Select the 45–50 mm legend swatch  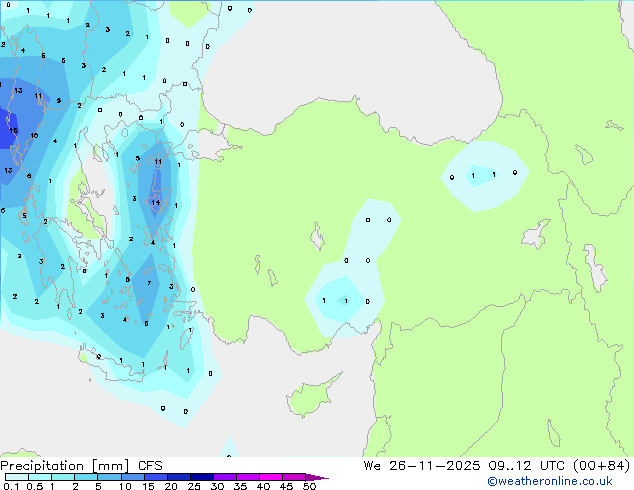[294, 477]
